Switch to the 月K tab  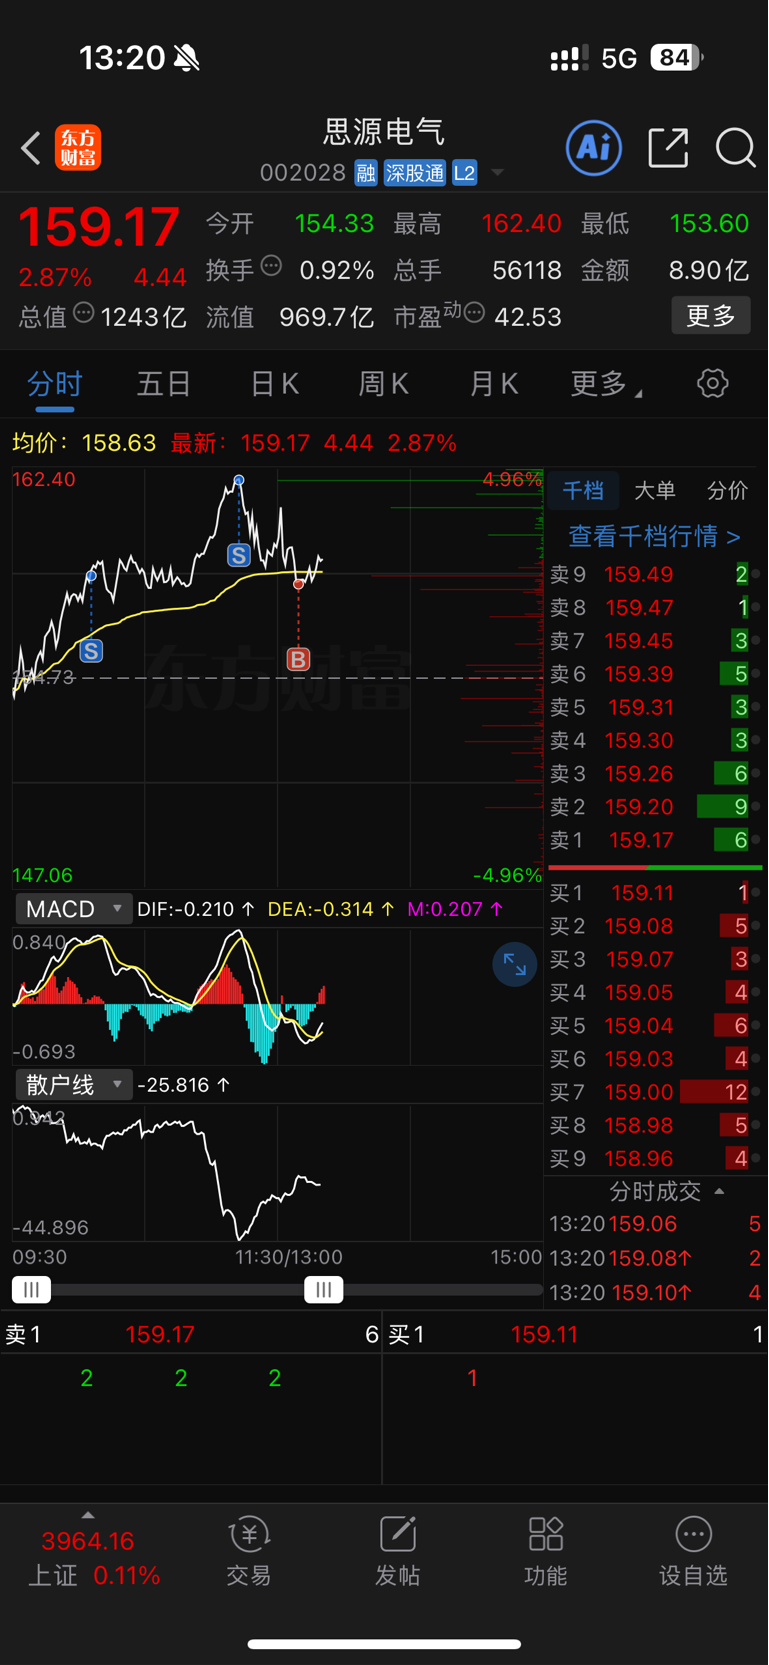[494, 384]
